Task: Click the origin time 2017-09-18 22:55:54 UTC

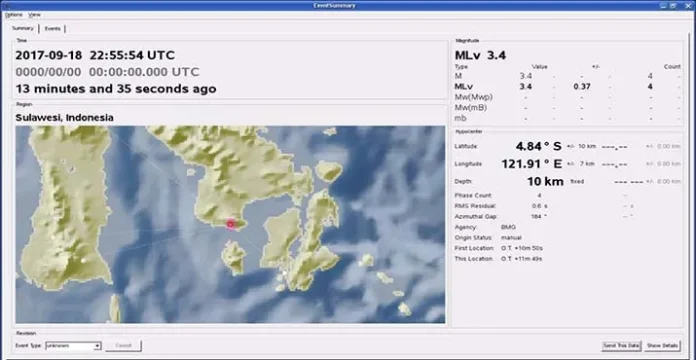Action: [x=95, y=55]
